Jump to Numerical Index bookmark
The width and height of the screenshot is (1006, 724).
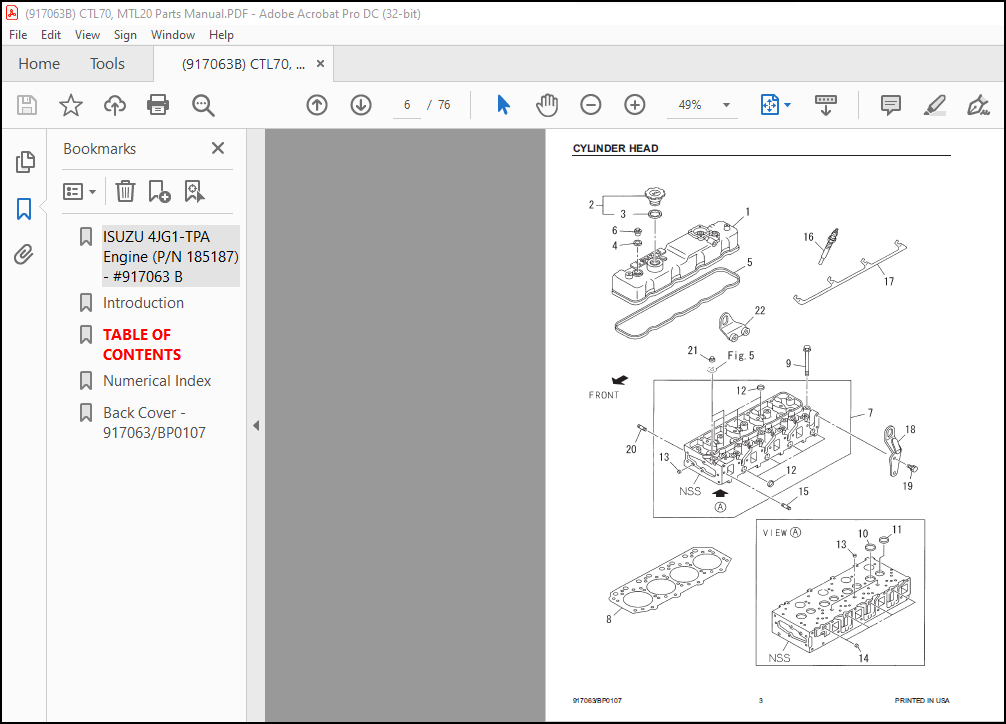[x=157, y=381]
